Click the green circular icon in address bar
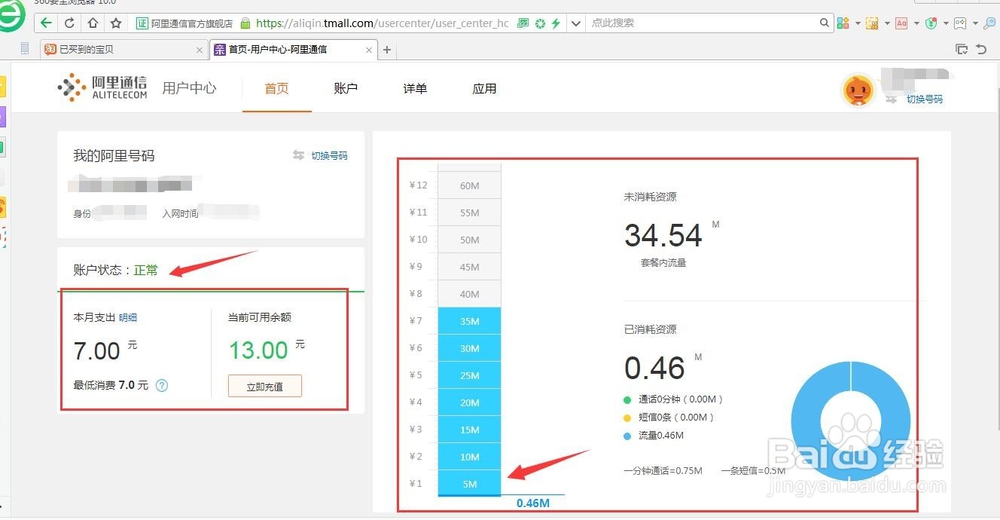 pos(540,23)
